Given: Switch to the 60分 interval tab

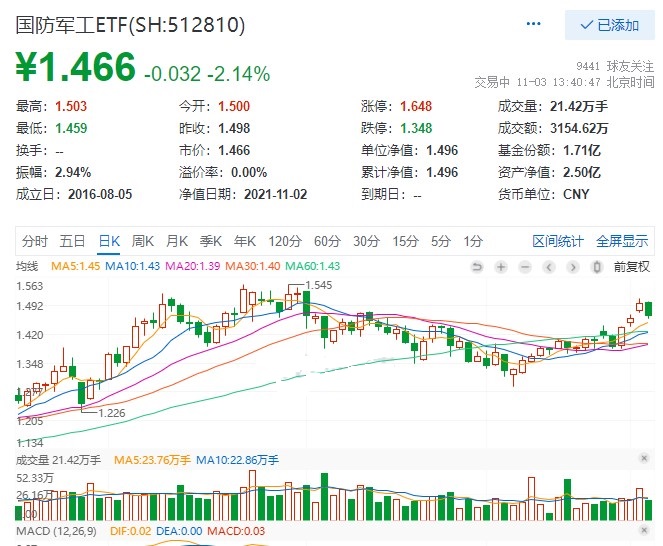Looking at the screenshot, I should point(327,241).
